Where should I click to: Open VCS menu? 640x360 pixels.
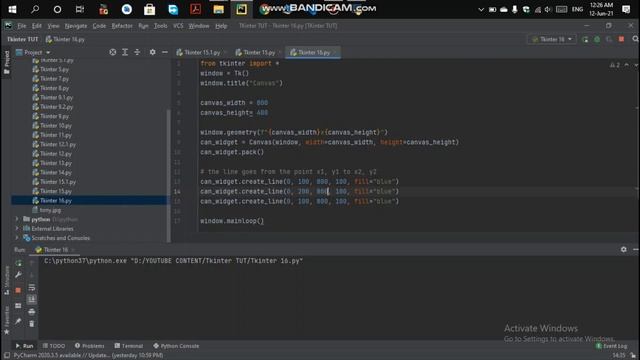tap(178, 26)
